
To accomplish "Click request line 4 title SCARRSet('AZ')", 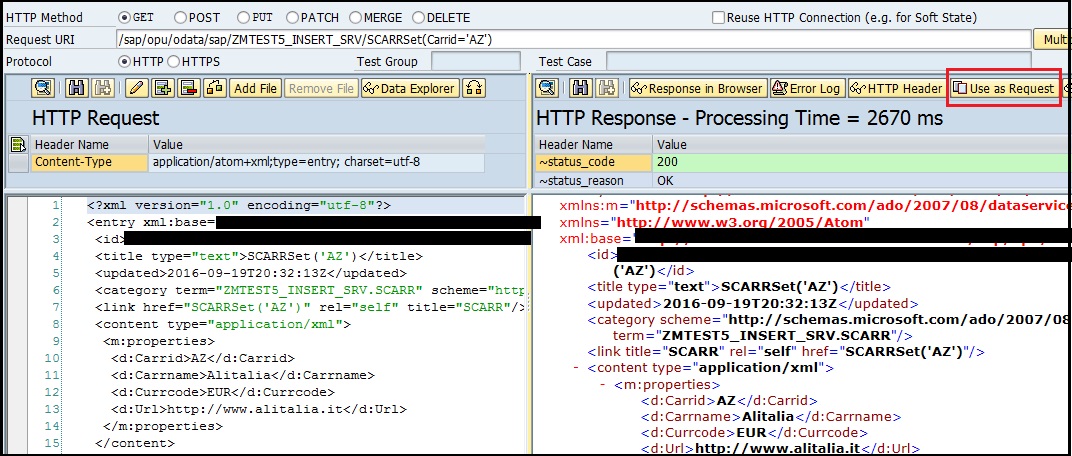I will coord(259,257).
